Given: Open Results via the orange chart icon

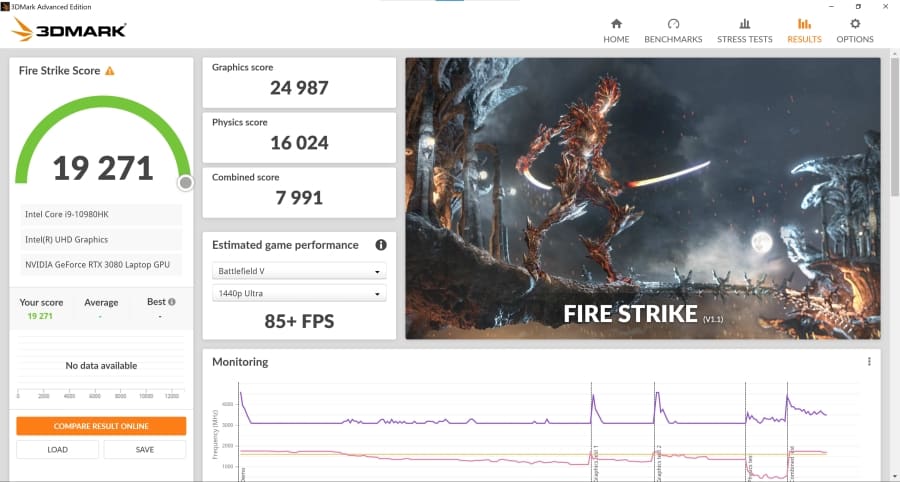Looking at the screenshot, I should click(x=804, y=24).
